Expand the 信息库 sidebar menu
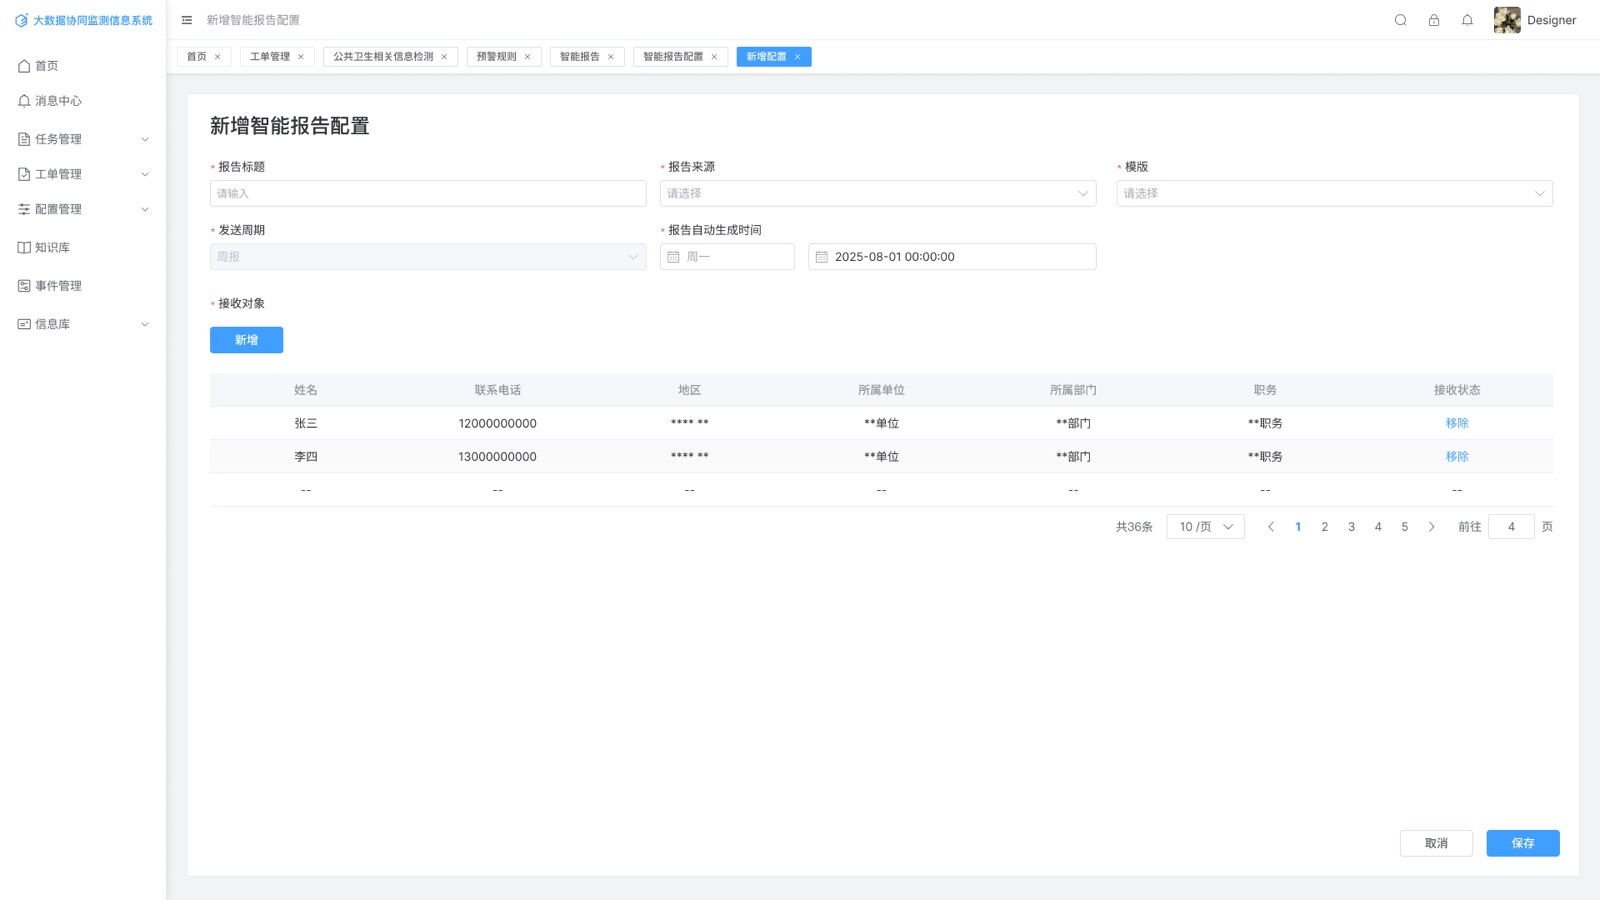 pyautogui.click(x=83, y=324)
